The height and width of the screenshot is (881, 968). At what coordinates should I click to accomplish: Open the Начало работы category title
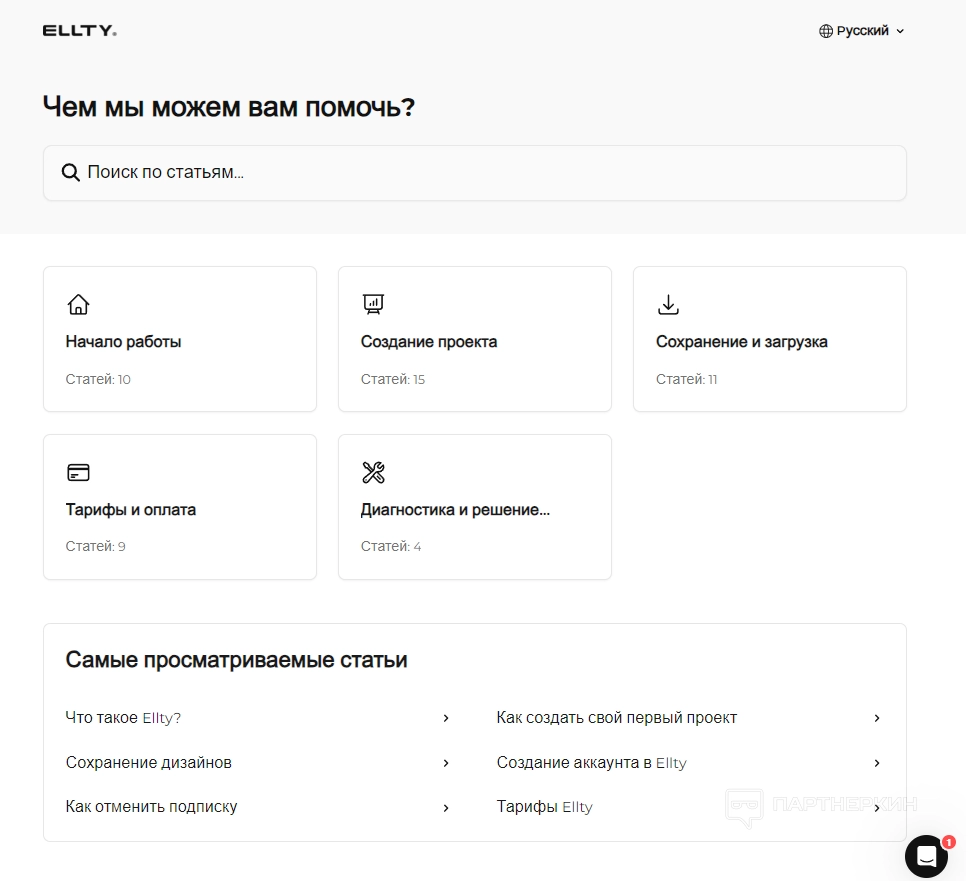coord(124,342)
